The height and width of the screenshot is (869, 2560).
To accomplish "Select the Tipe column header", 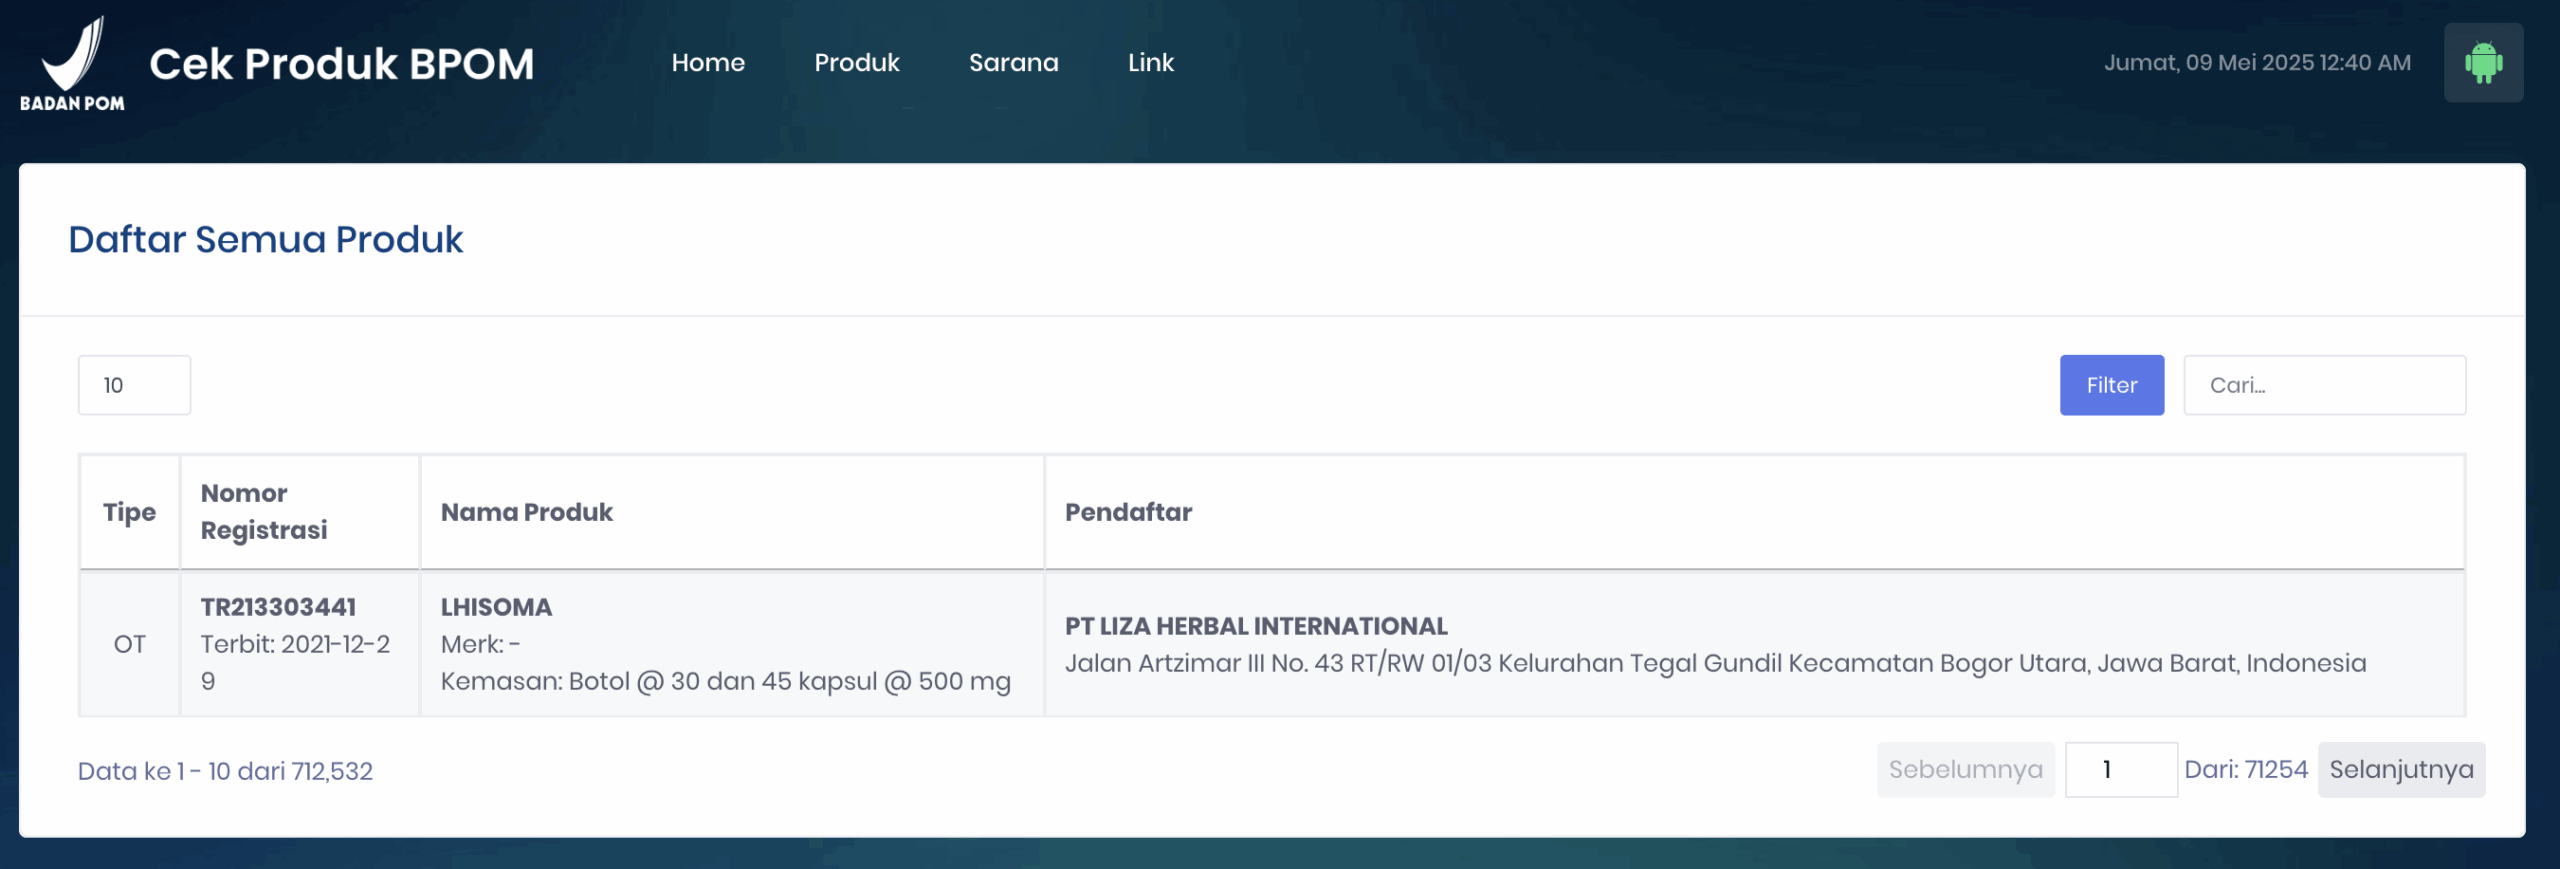I will (130, 512).
